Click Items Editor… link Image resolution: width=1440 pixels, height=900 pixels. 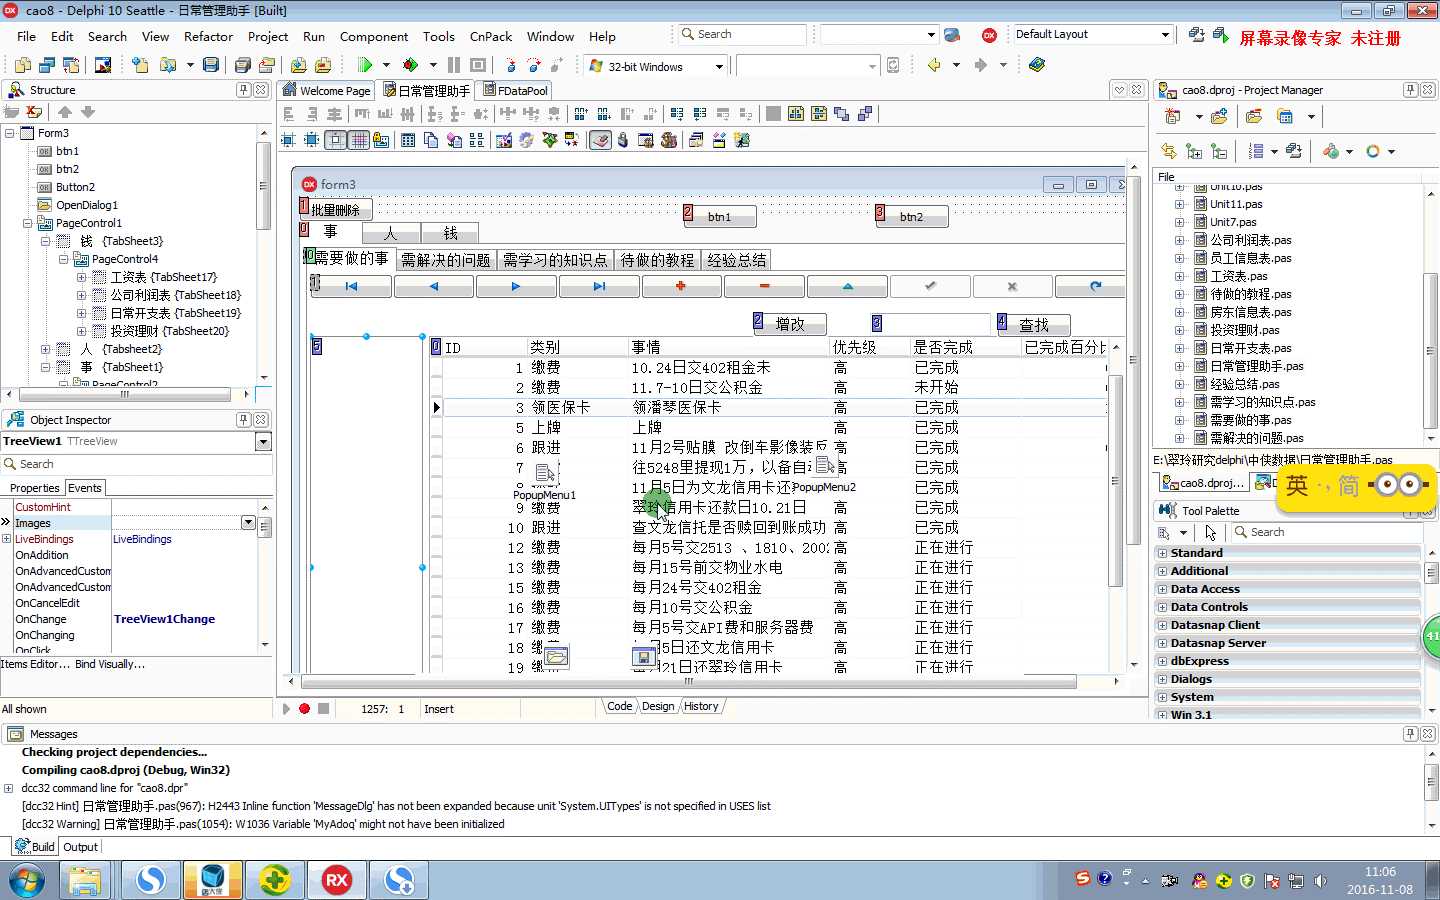tap(36, 664)
